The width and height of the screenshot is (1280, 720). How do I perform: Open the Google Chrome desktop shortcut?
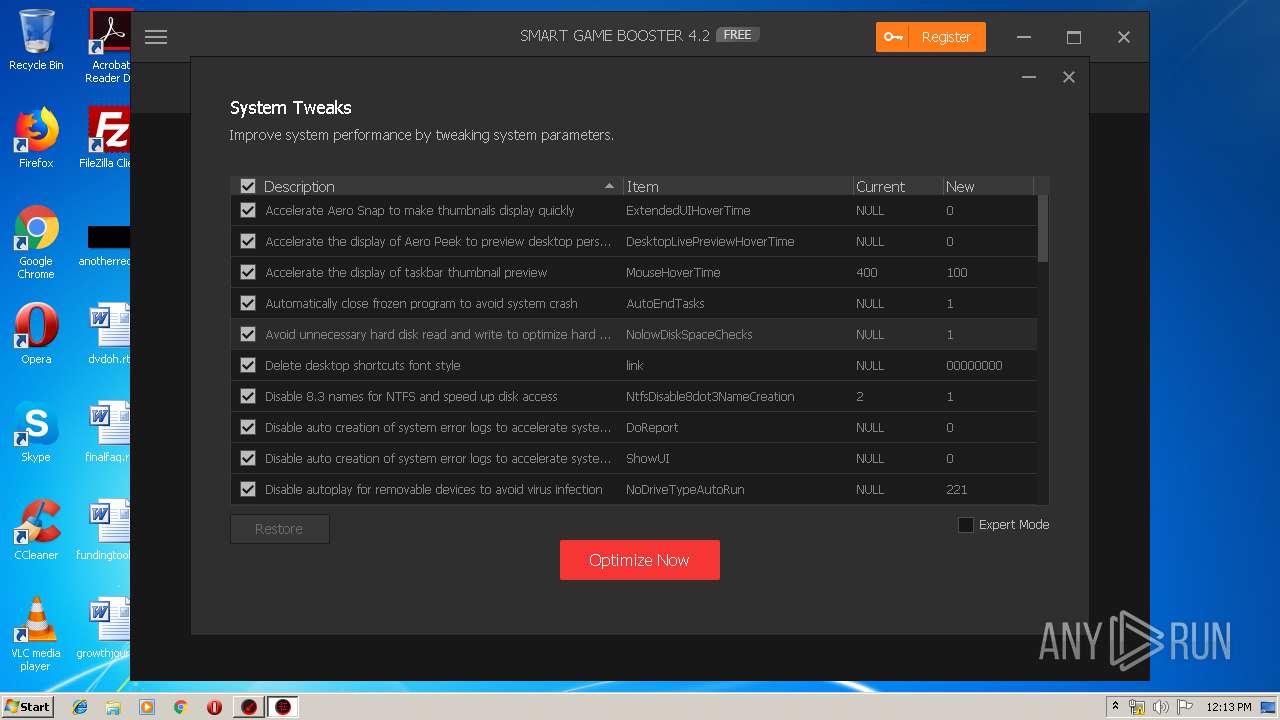click(x=36, y=242)
